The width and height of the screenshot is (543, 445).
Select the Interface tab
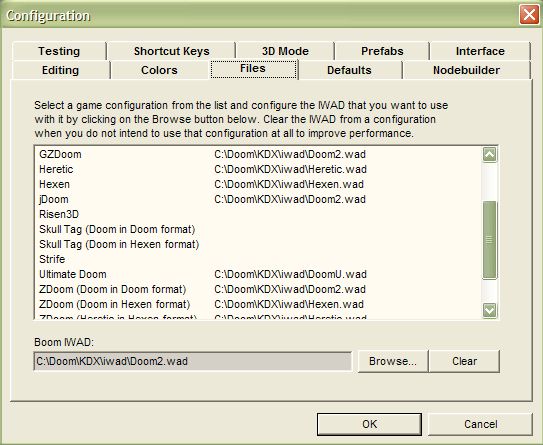coord(480,51)
